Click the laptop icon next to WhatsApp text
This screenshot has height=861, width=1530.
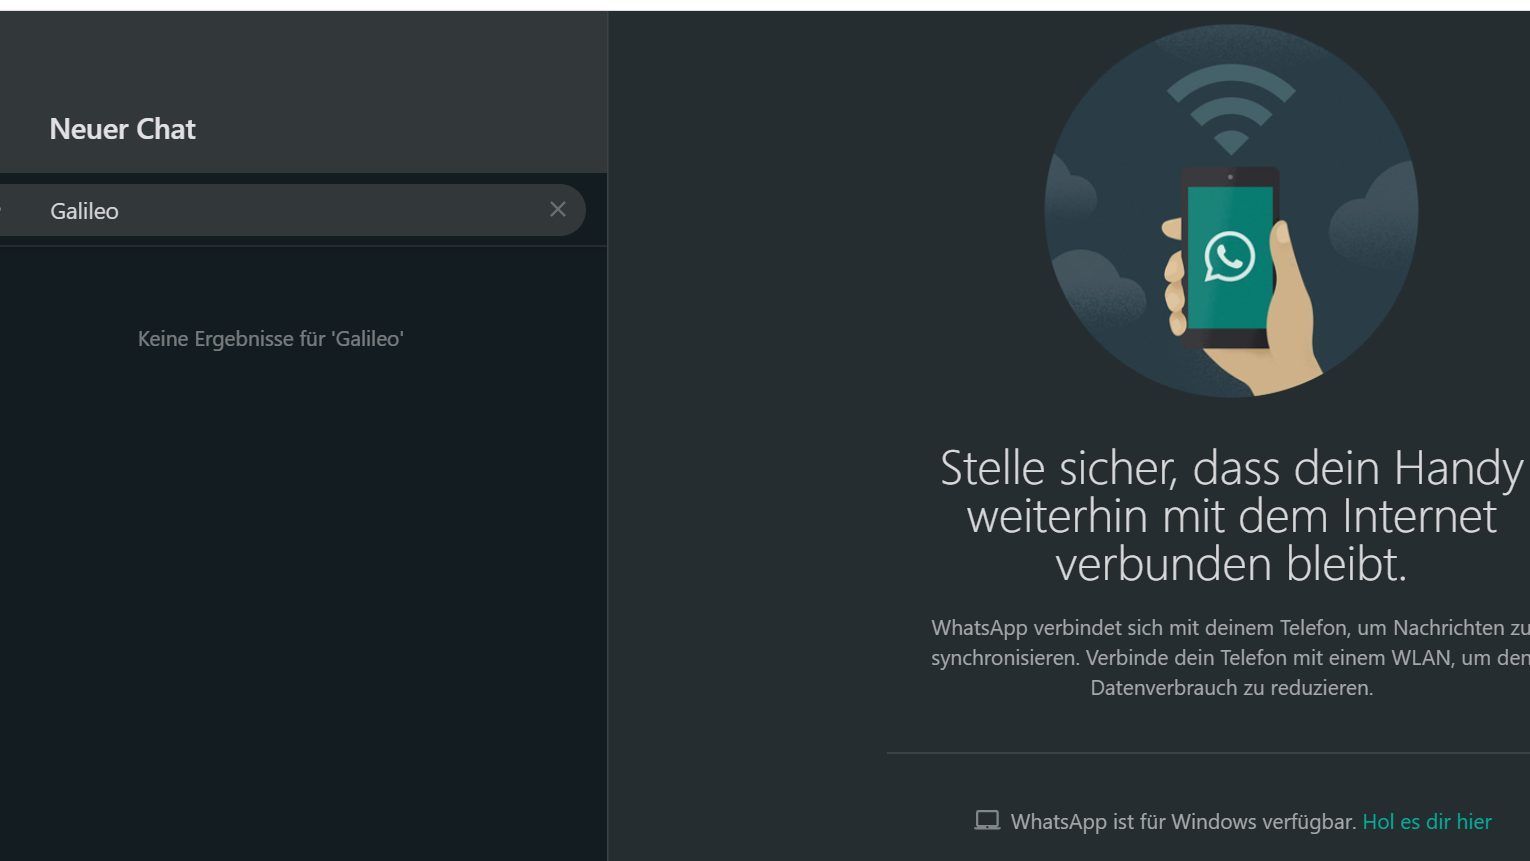coord(987,821)
